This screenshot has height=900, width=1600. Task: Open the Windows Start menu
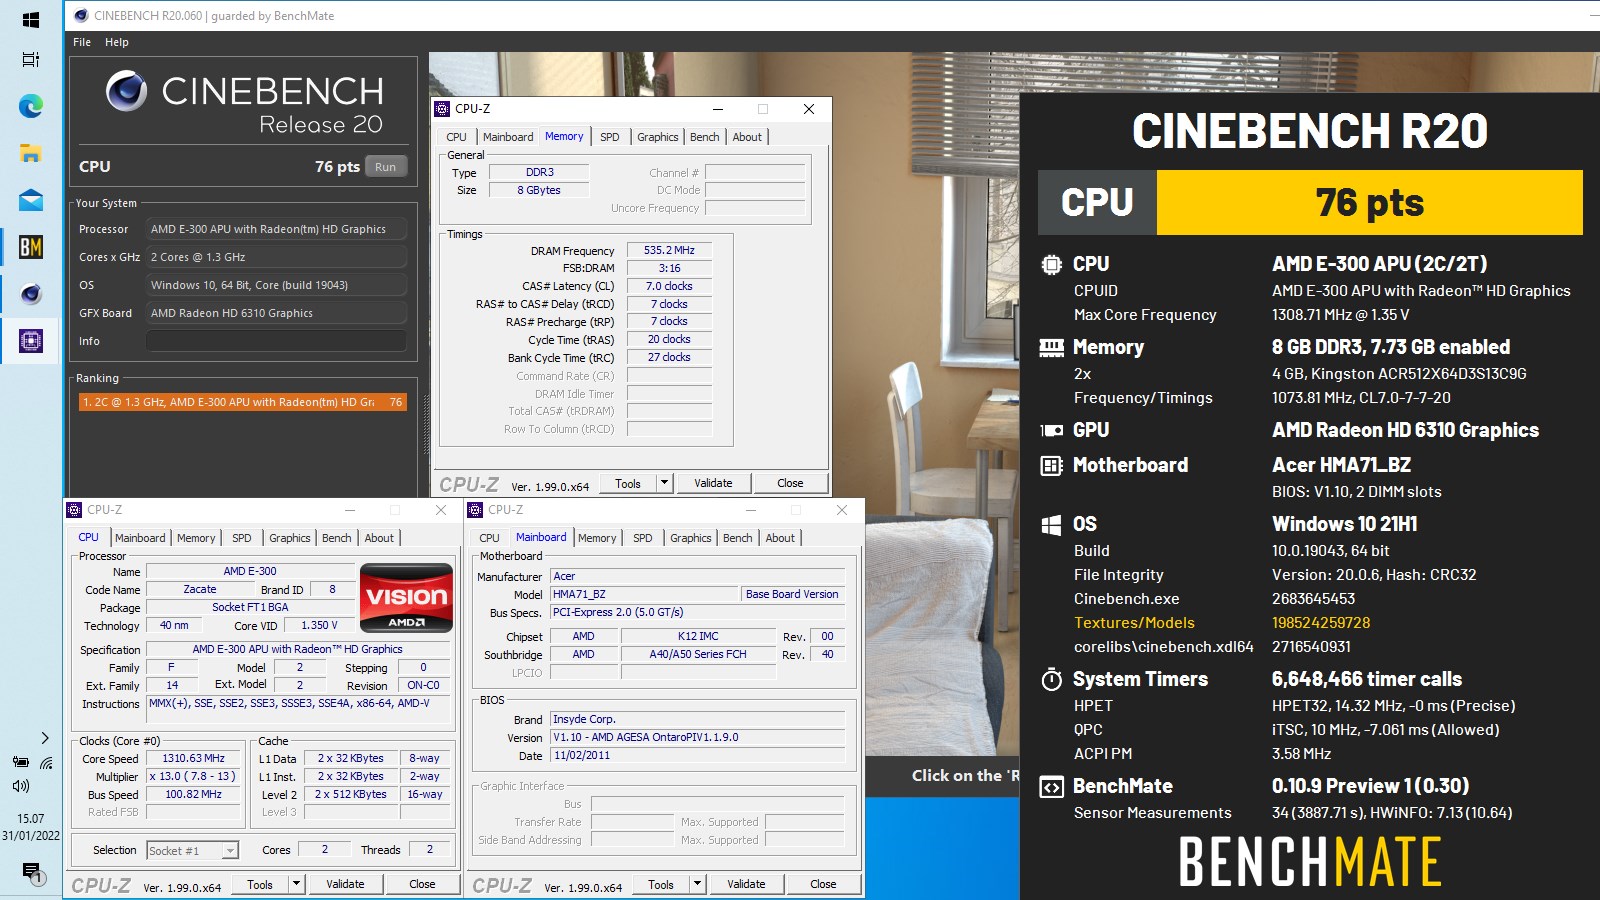click(x=30, y=20)
